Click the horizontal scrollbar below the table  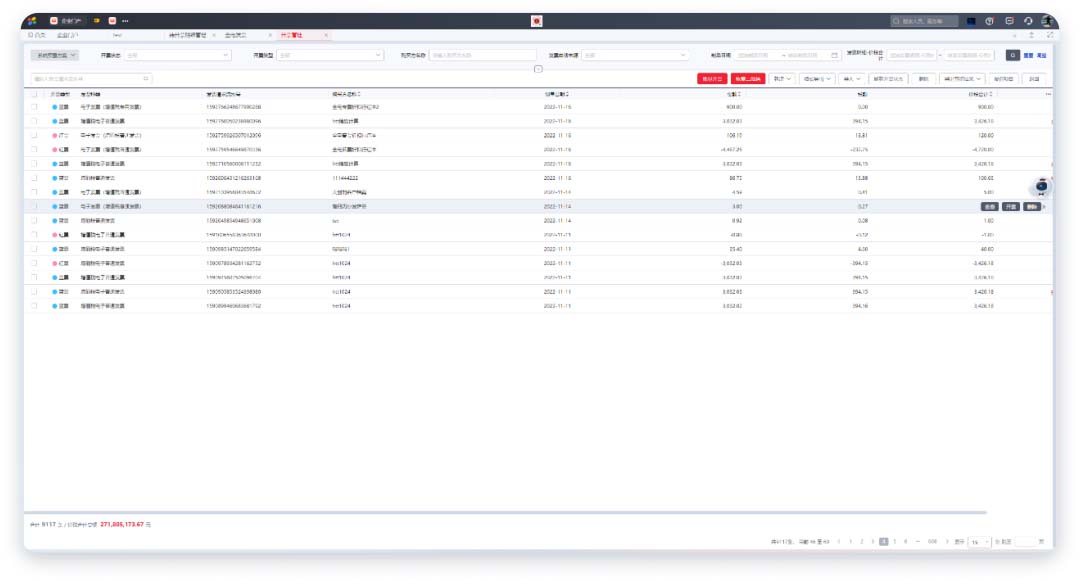(505, 512)
